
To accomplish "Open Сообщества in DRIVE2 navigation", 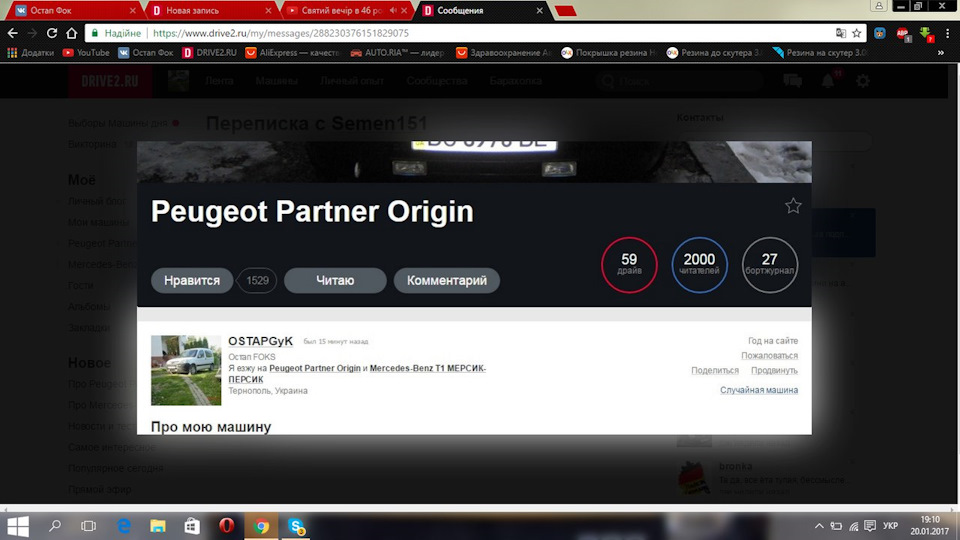I will 437,81.
